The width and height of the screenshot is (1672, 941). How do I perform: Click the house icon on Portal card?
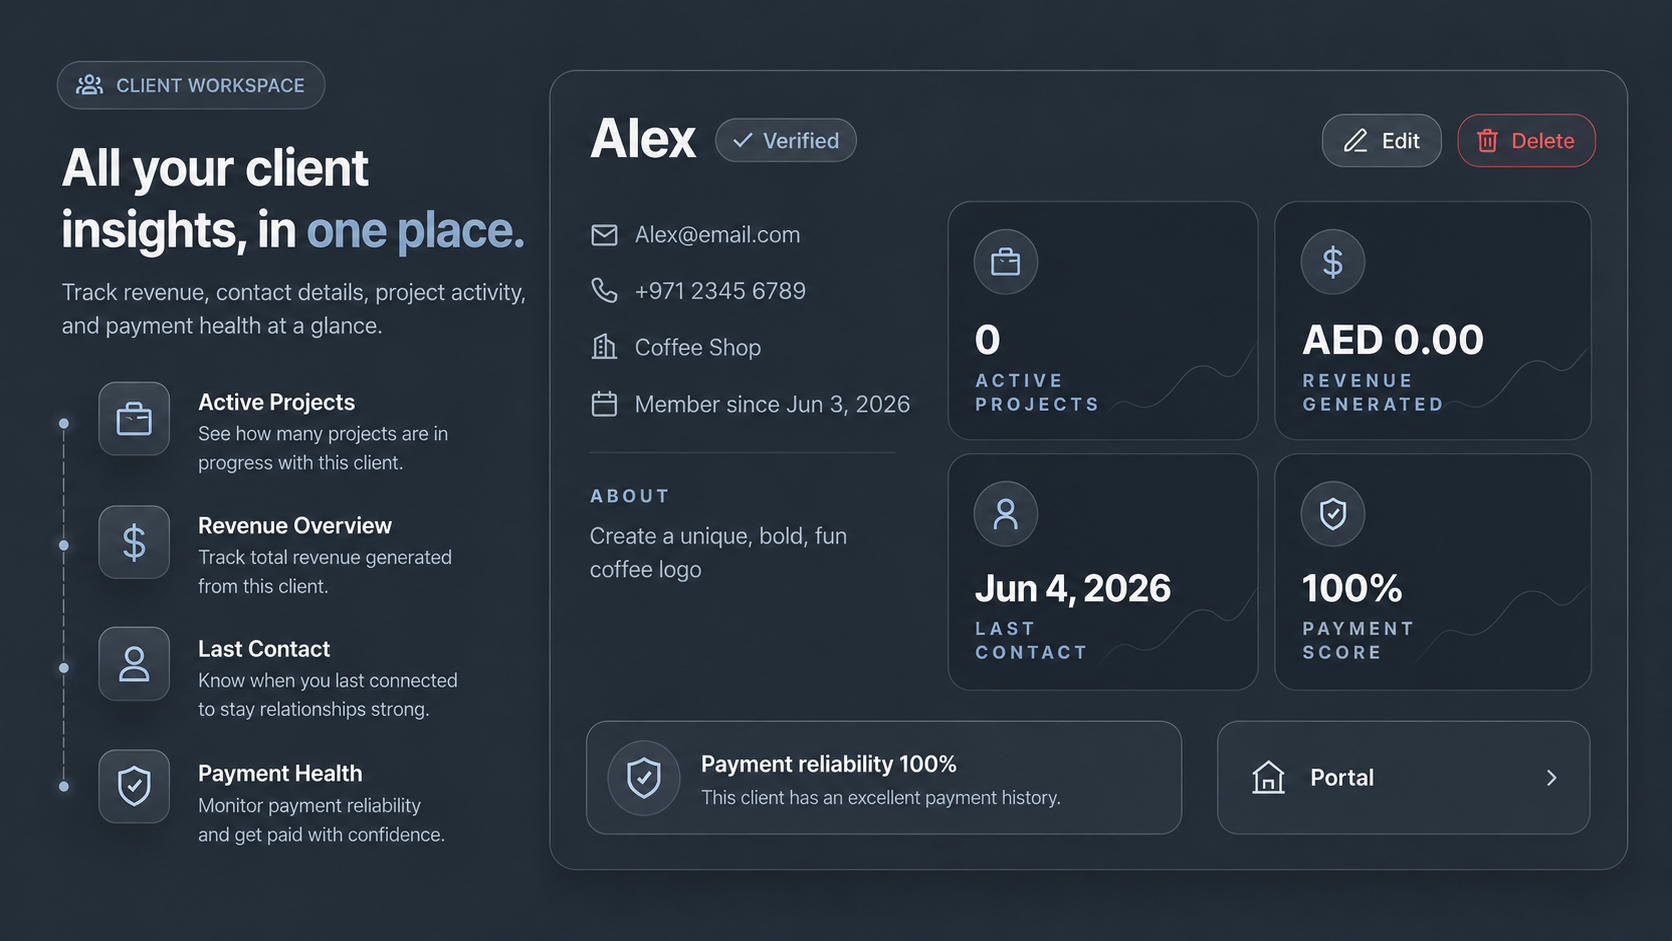coord(1268,777)
